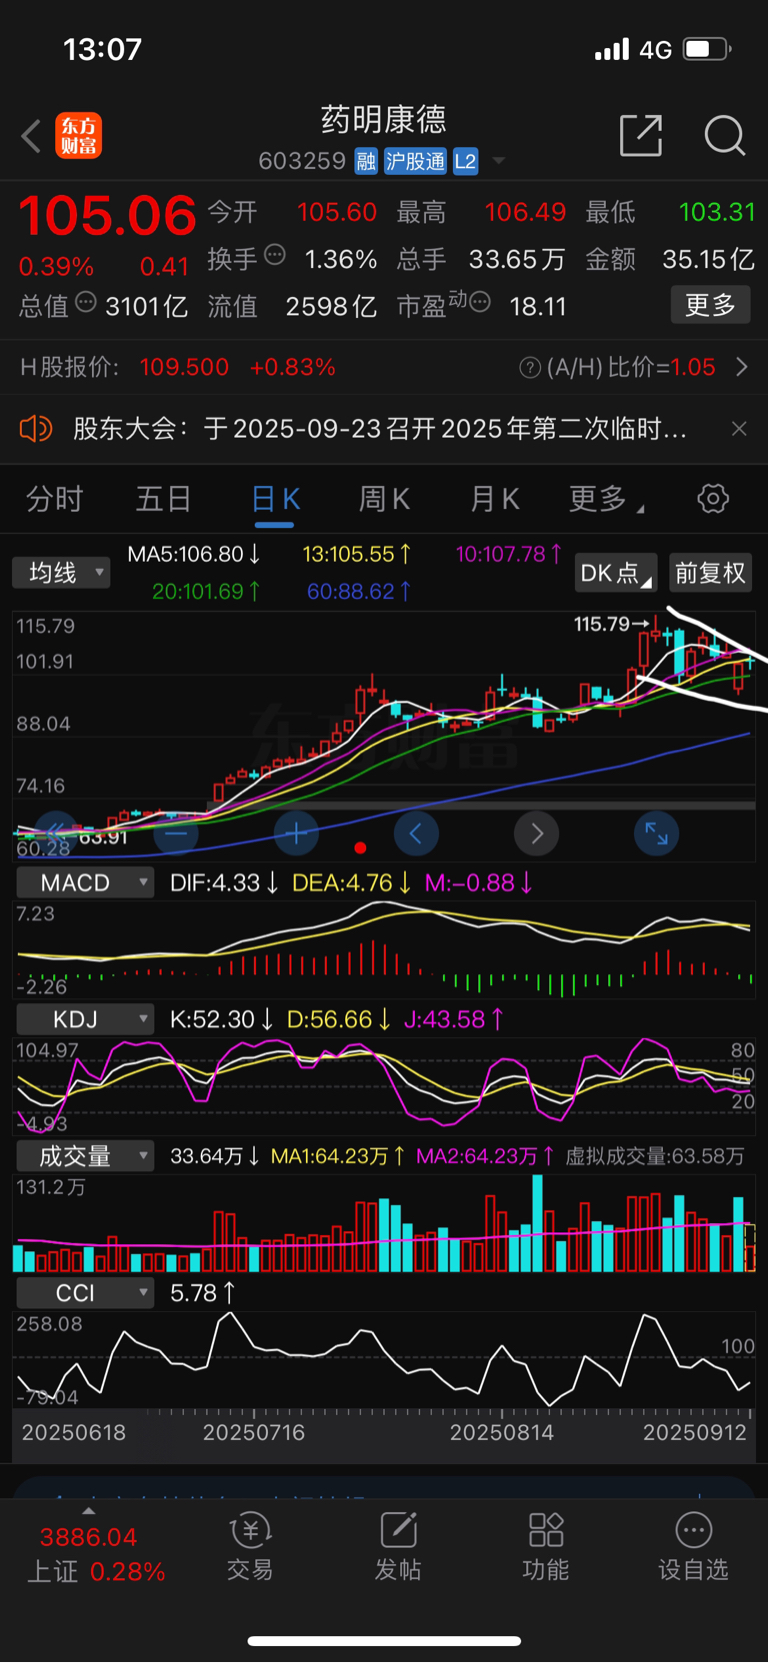Tap 设自选 to add to watchlist
Viewport: 768px width, 1663px height.
click(x=693, y=1547)
